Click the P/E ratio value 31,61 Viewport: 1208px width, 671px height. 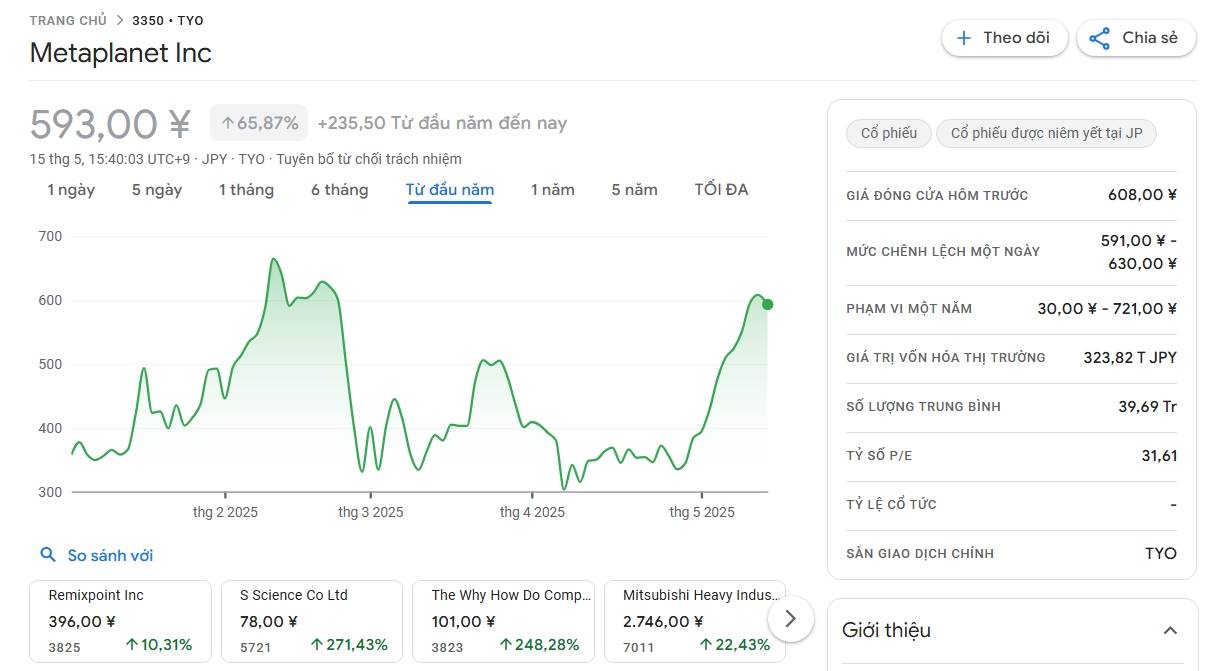coord(1159,456)
